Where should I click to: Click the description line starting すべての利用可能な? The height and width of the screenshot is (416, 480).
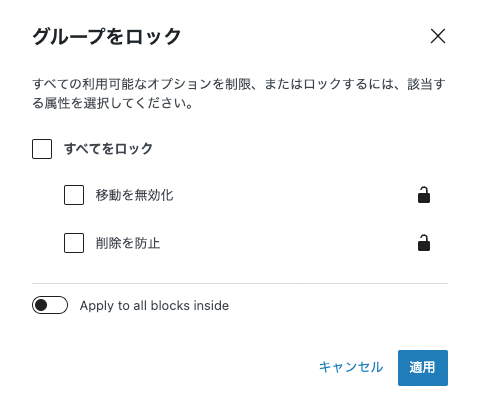[239, 84]
